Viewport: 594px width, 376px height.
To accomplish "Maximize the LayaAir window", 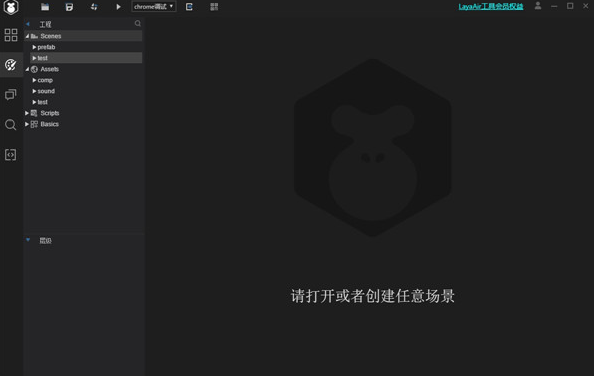I will (570, 6).
